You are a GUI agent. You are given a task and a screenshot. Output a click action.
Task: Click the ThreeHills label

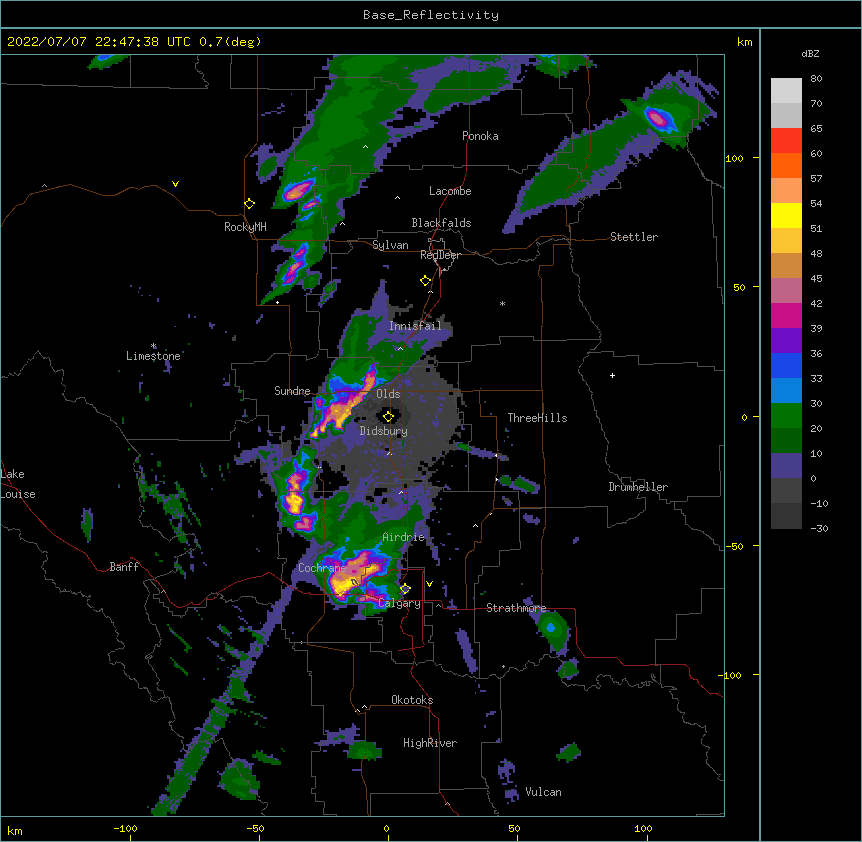(537, 418)
